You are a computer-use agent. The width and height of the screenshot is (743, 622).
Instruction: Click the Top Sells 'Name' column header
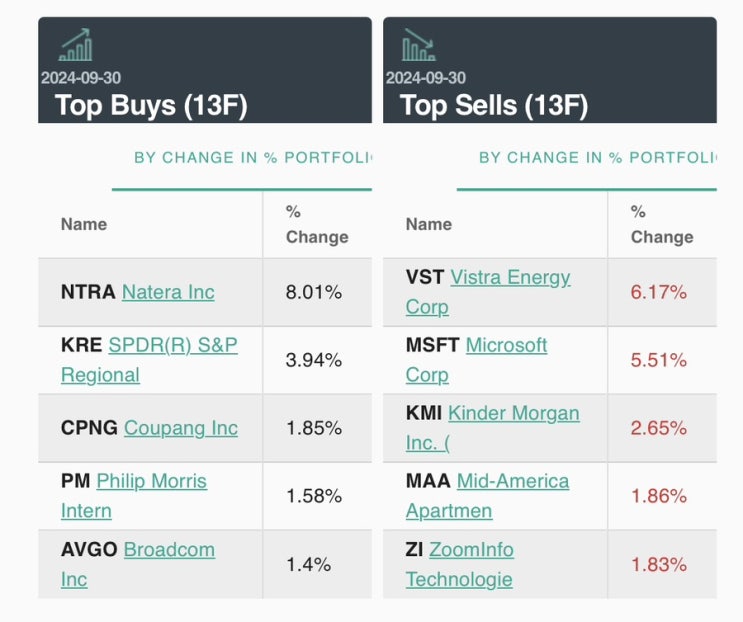429,224
